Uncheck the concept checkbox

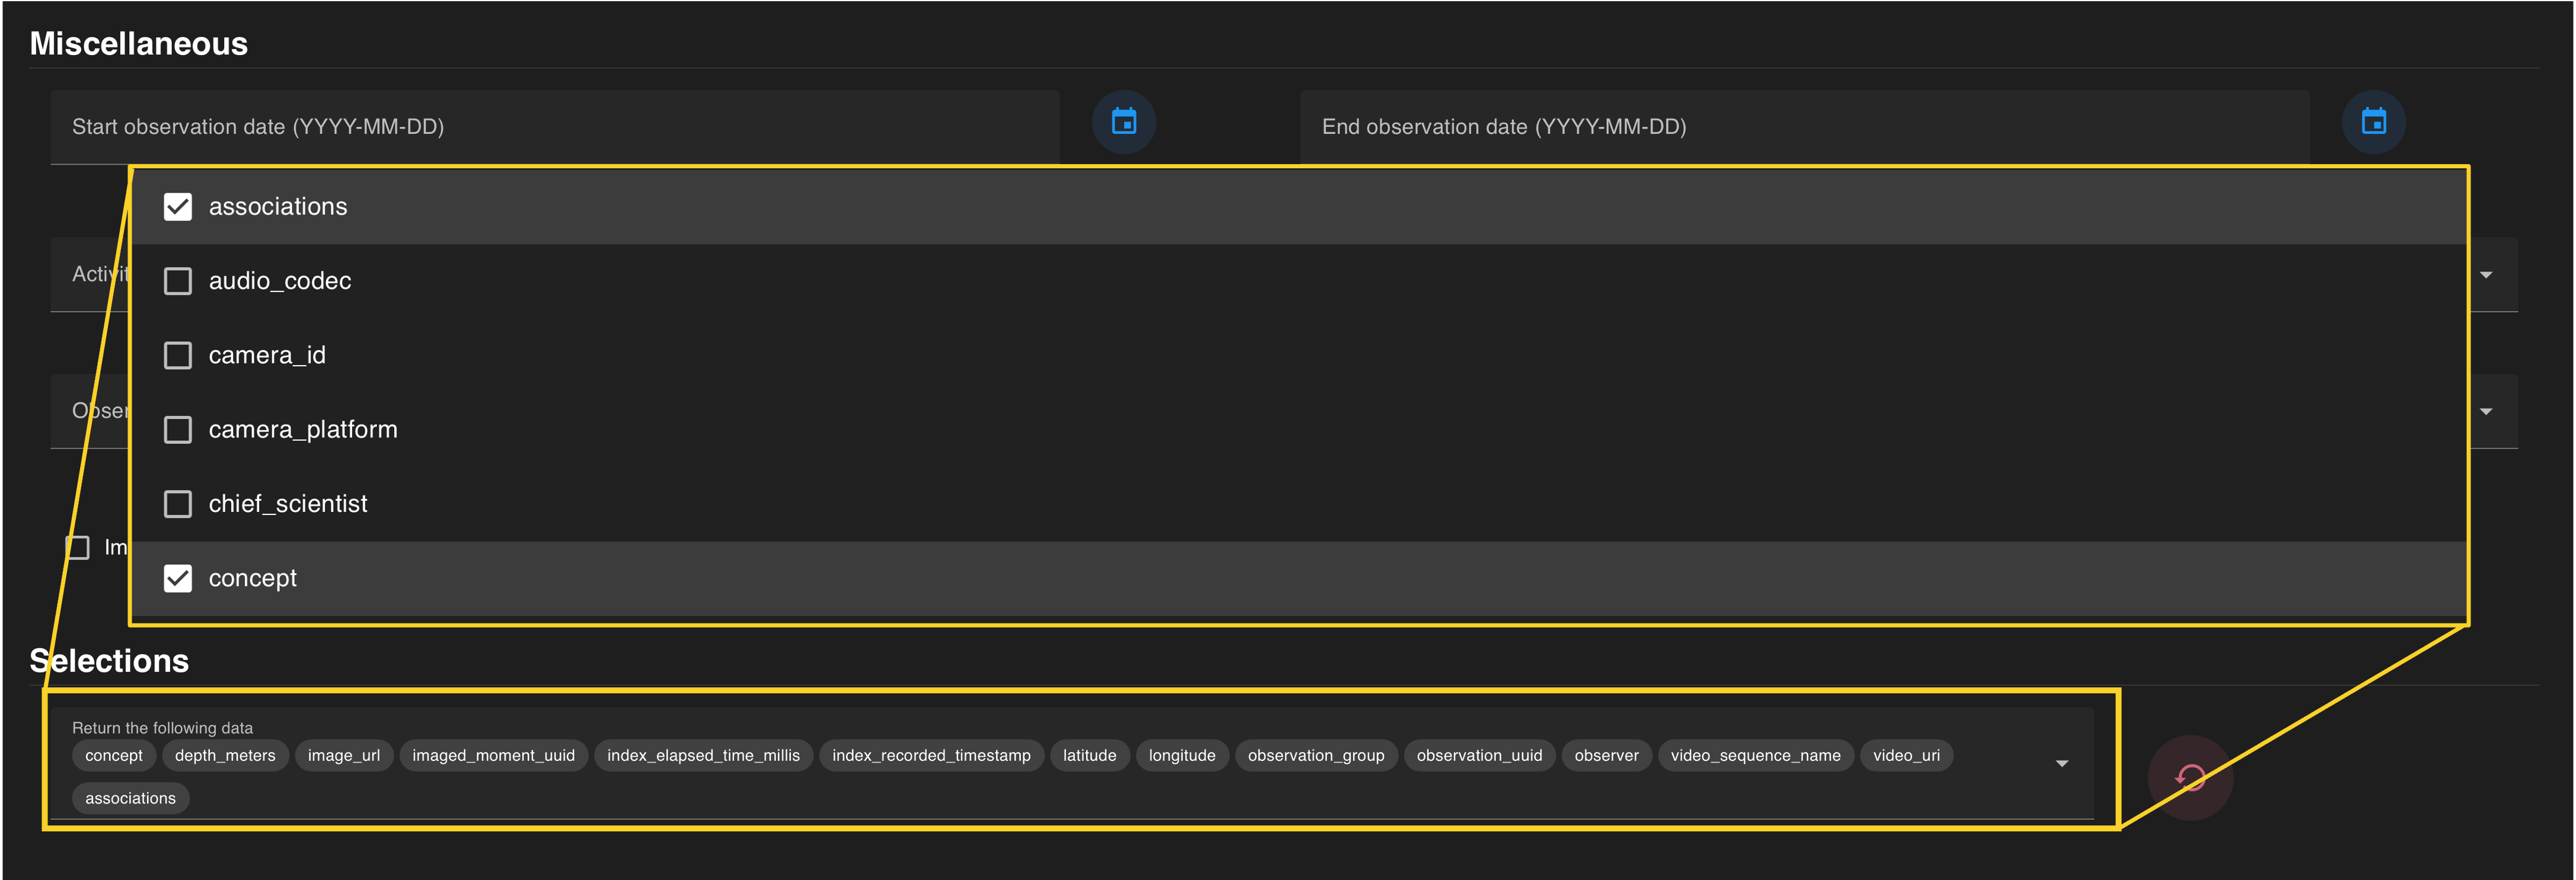pyautogui.click(x=178, y=578)
